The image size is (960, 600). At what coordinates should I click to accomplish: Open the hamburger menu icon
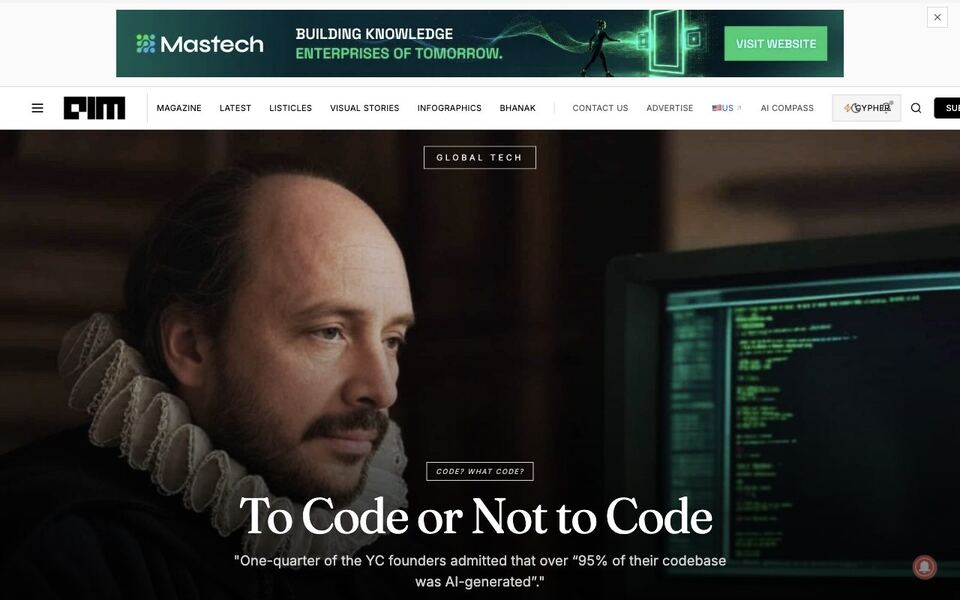pyautogui.click(x=37, y=108)
